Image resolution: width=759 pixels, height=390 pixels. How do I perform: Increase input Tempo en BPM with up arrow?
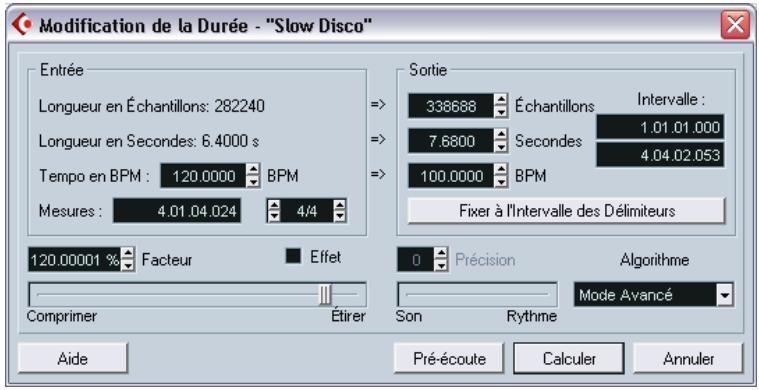[x=253, y=169]
